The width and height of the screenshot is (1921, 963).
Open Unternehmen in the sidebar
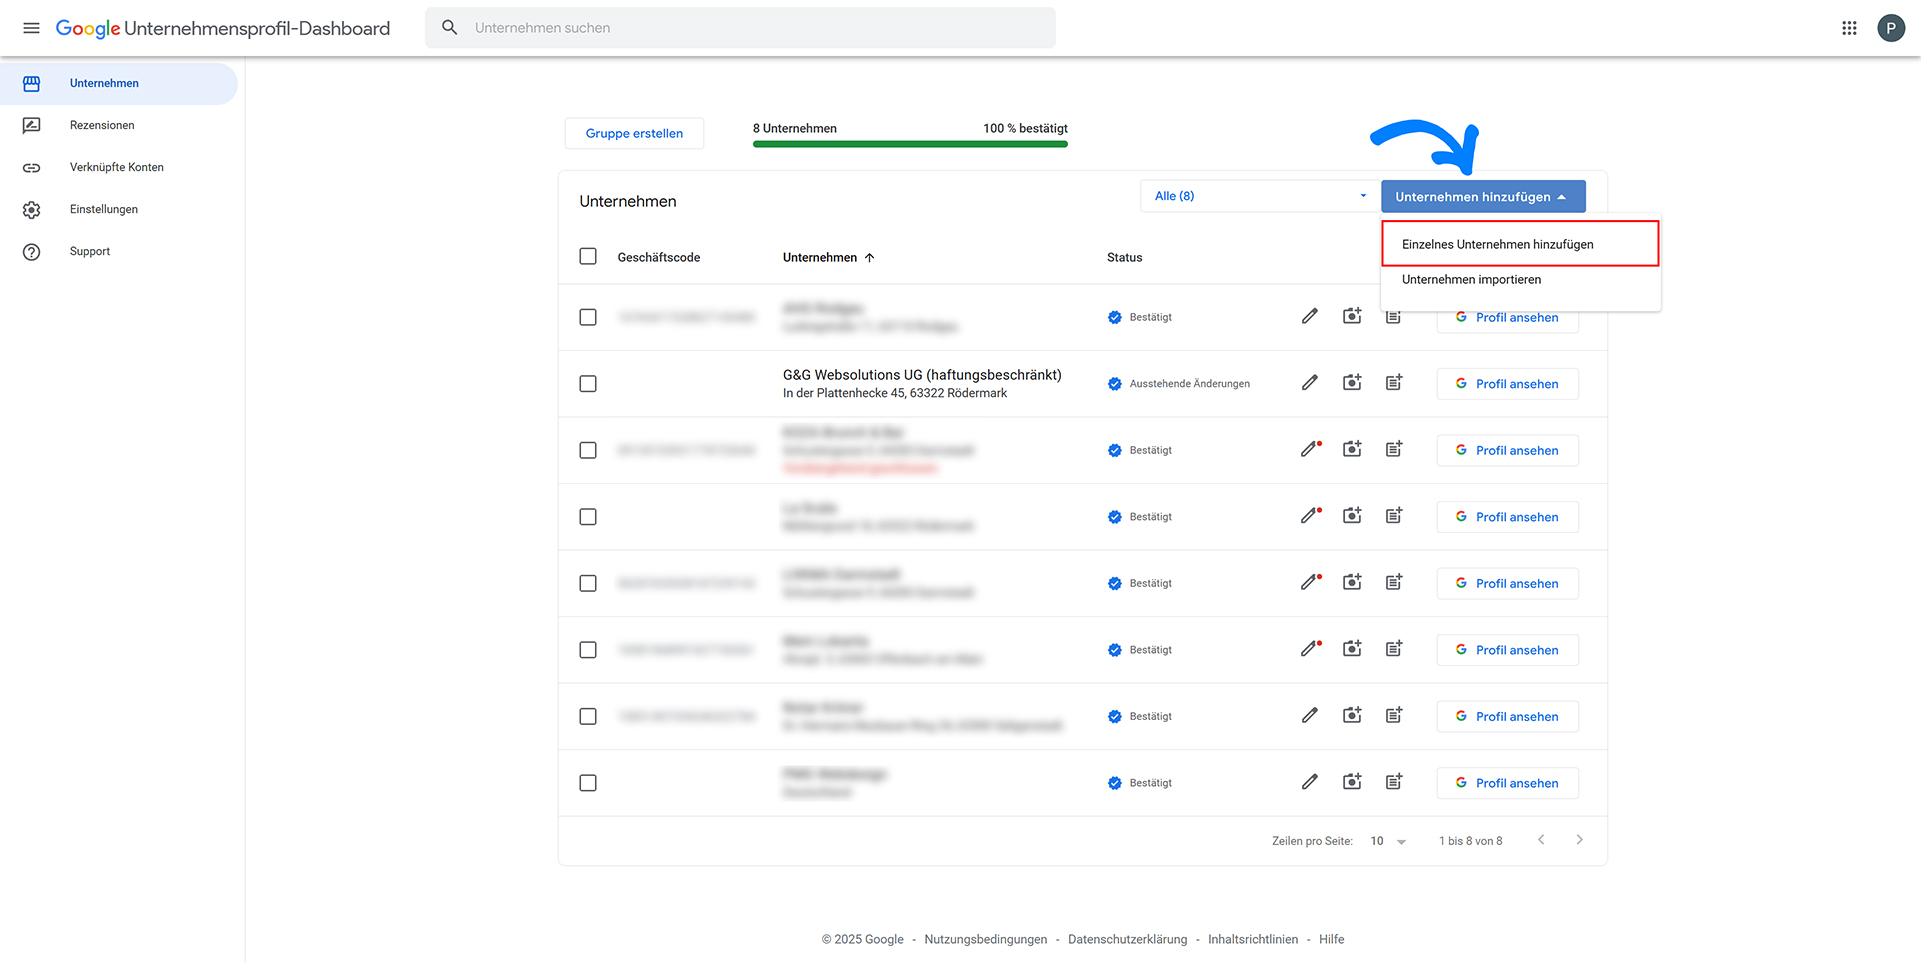pyautogui.click(x=119, y=84)
